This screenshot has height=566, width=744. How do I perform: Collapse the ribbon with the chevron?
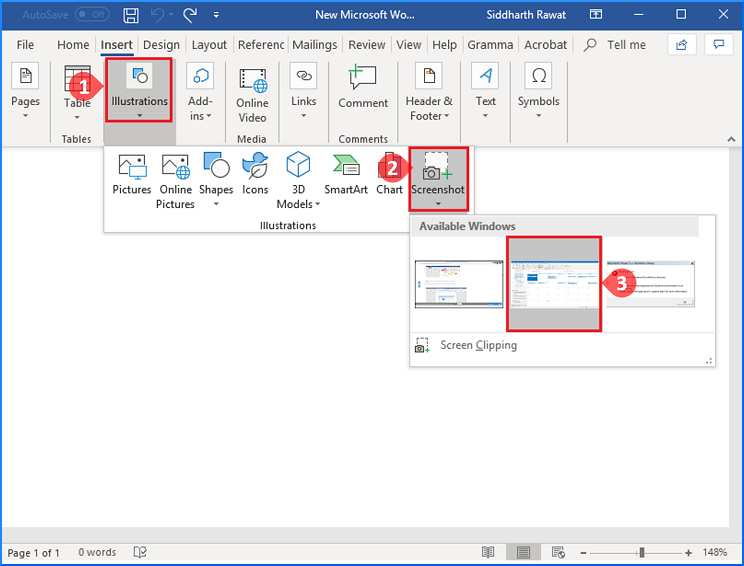pos(731,139)
